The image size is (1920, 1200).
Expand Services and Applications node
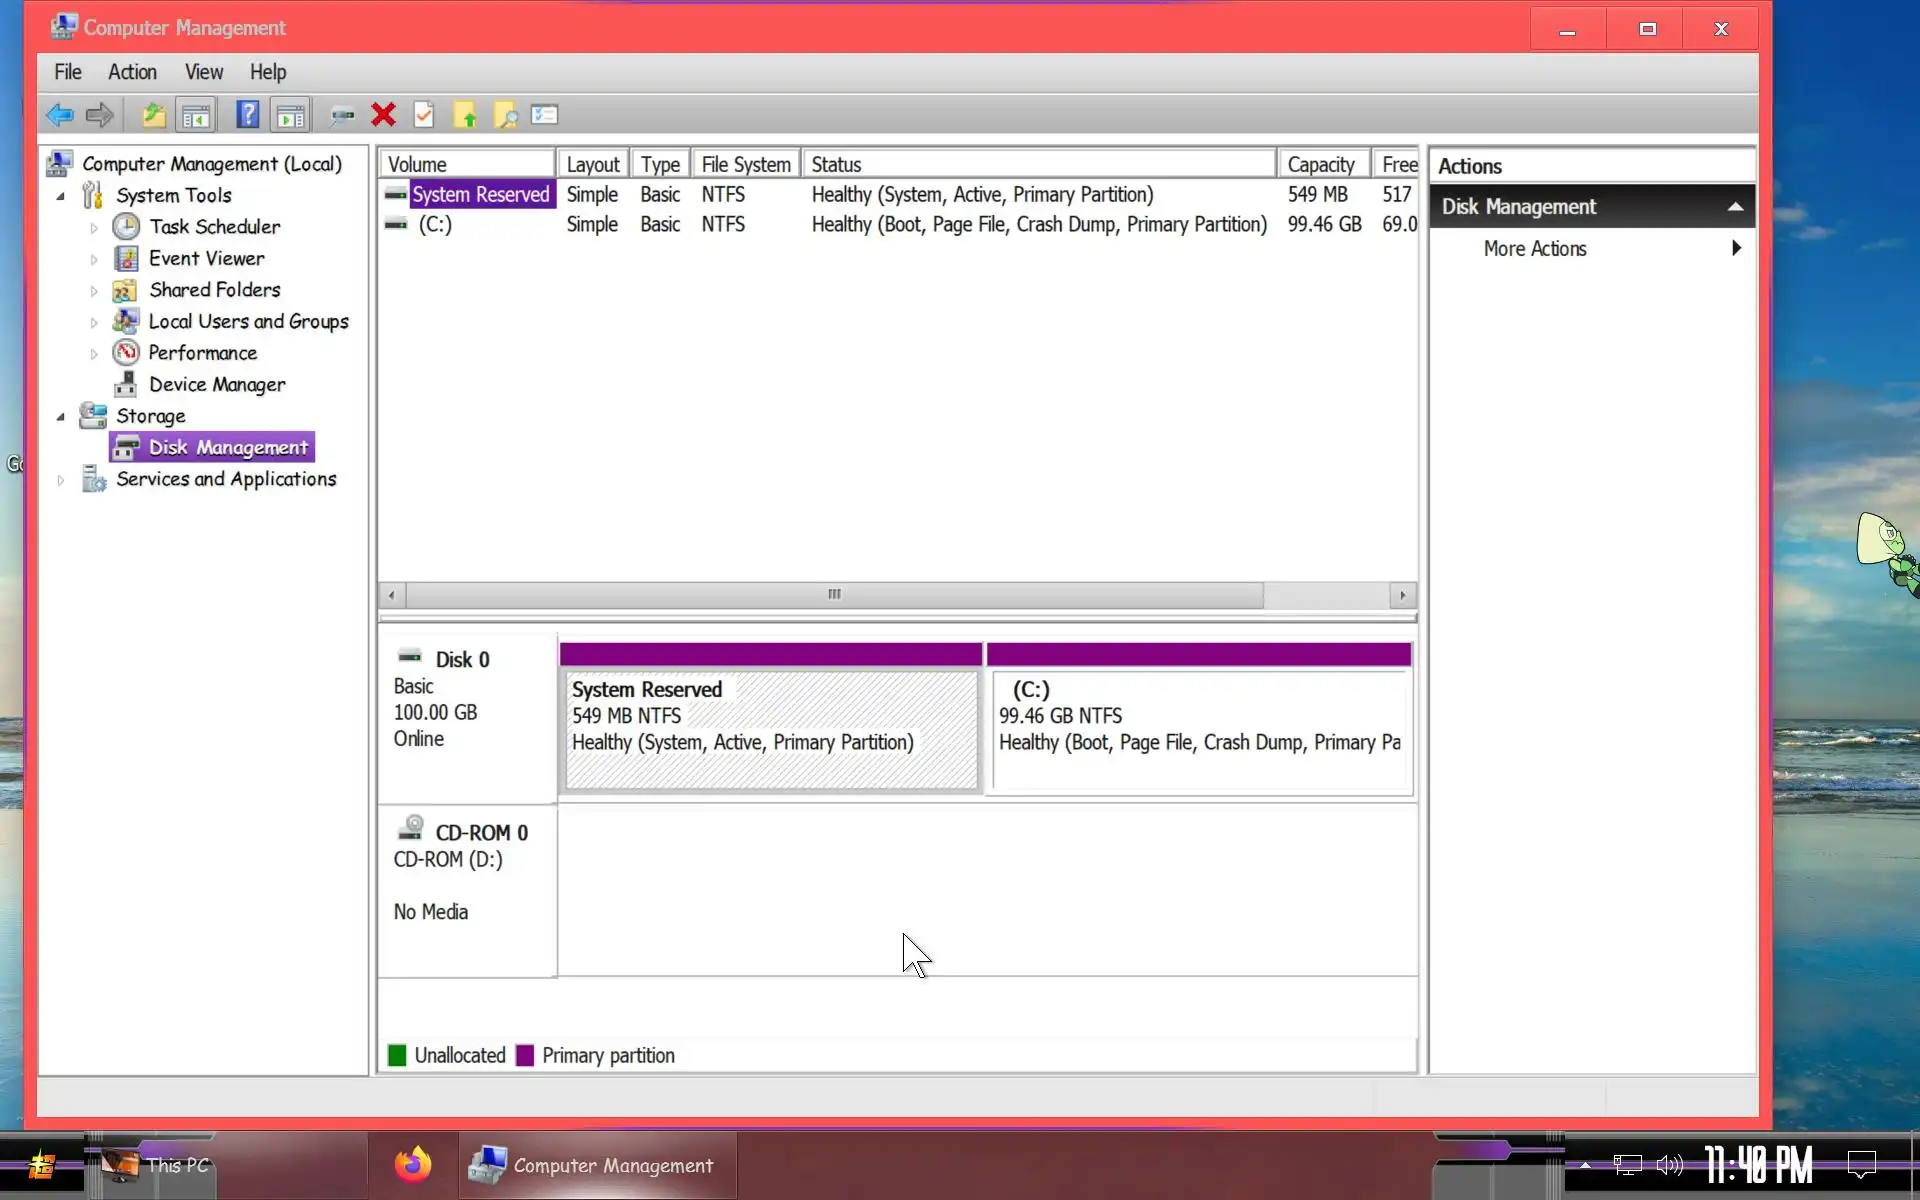click(x=60, y=480)
